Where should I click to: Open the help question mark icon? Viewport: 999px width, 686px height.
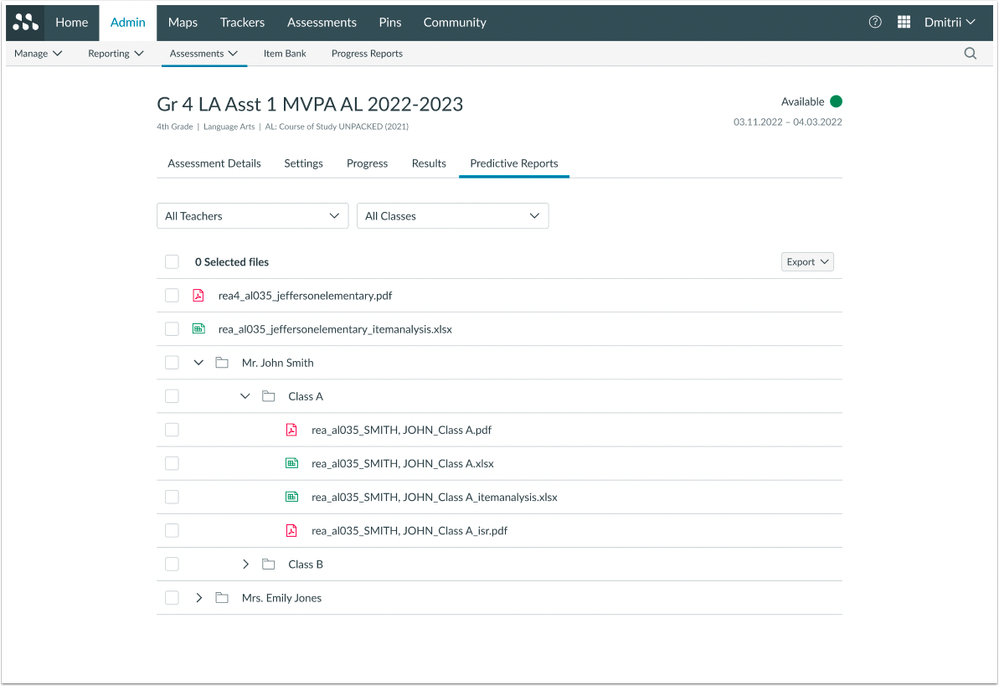click(x=875, y=22)
